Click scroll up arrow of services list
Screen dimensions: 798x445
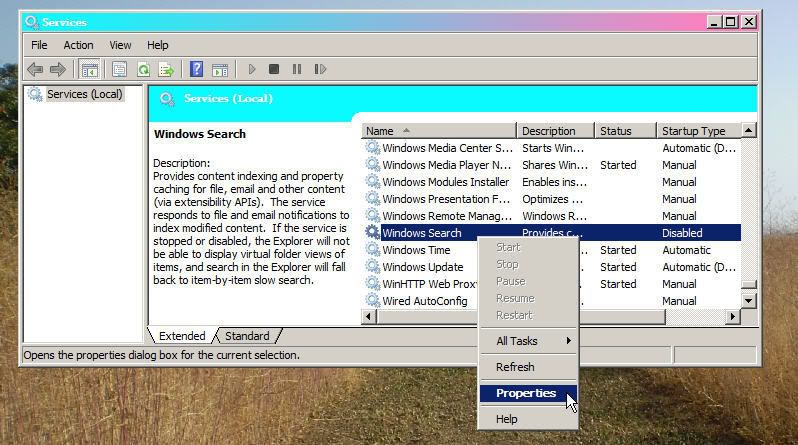click(x=748, y=130)
